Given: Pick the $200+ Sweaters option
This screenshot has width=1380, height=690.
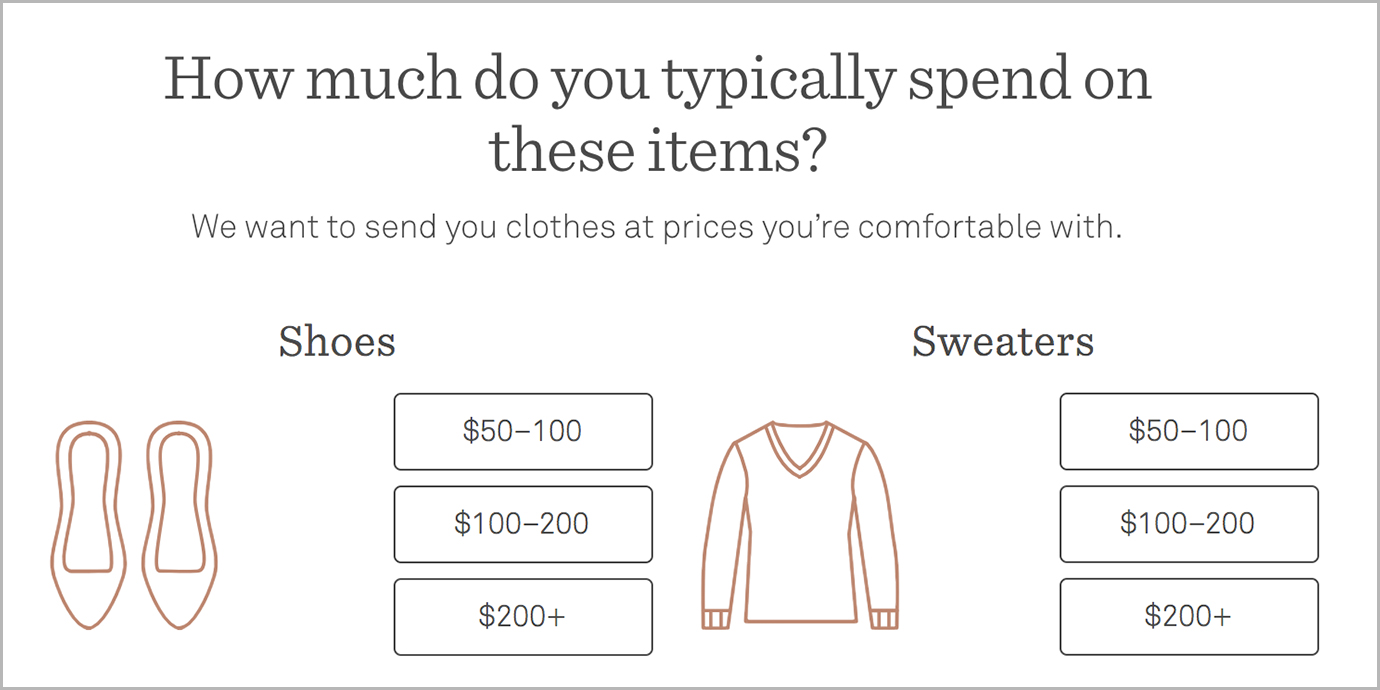Looking at the screenshot, I should pyautogui.click(x=1189, y=617).
